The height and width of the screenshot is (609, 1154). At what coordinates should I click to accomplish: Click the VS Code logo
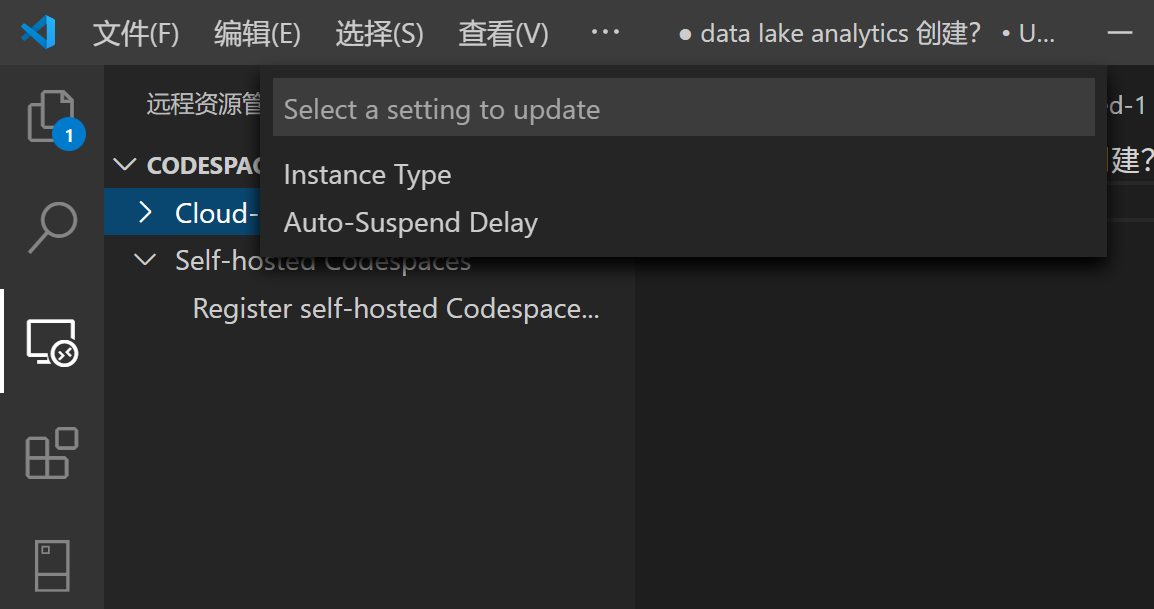pos(38,31)
